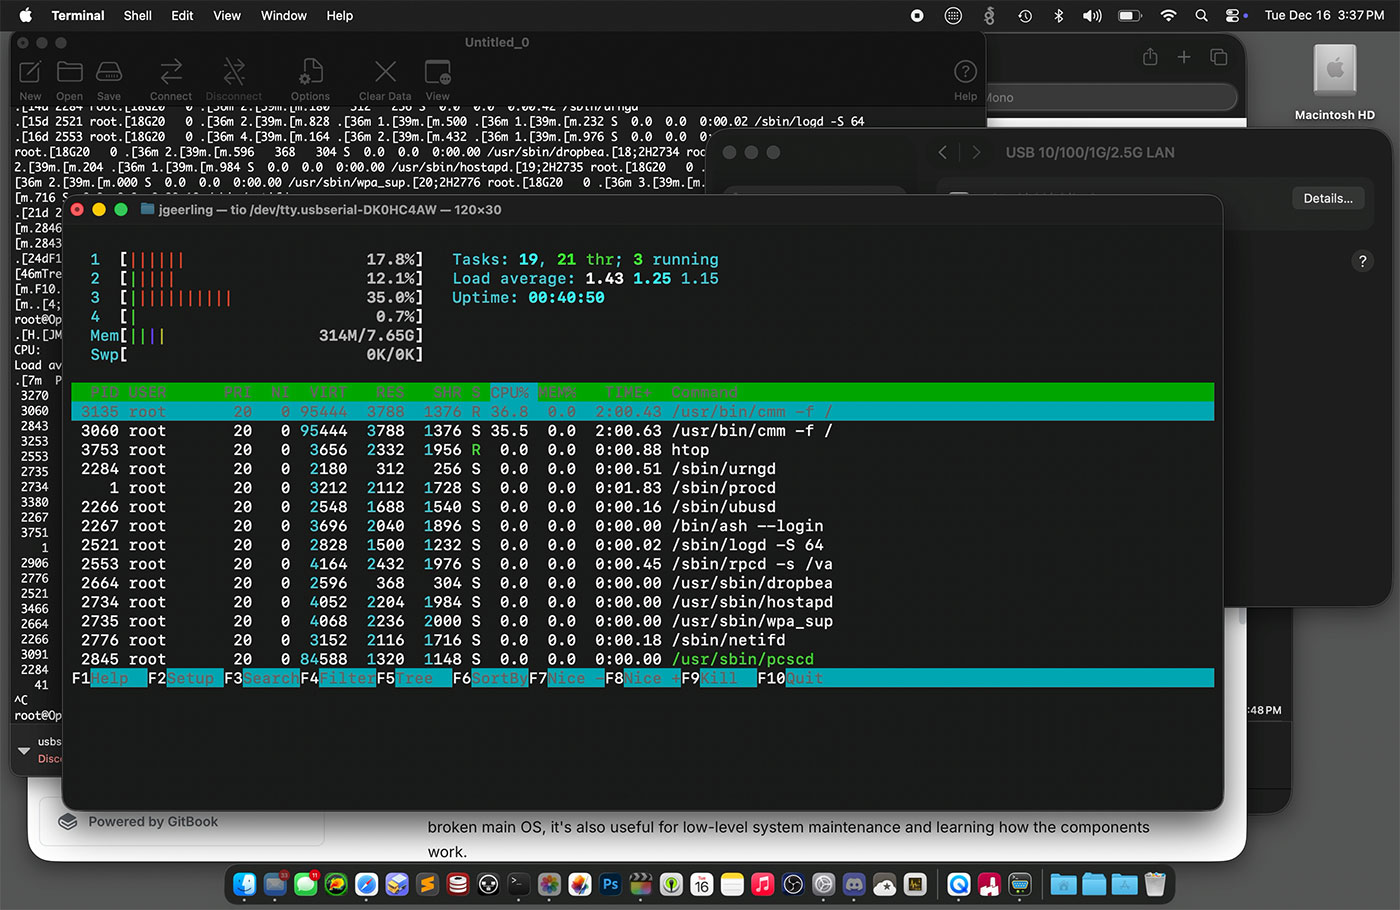1400x910 pixels.
Task: Open the Edit menu
Action: 182,15
